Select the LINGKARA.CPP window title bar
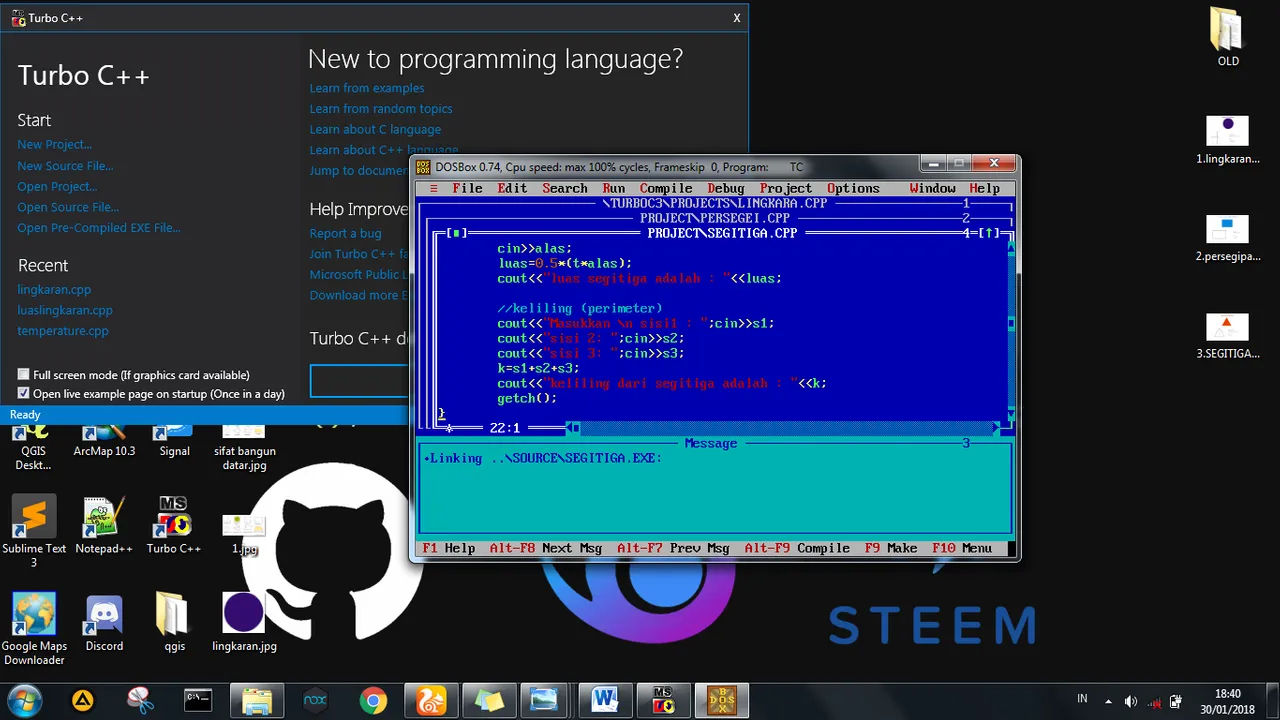The width and height of the screenshot is (1280, 720). pos(715,203)
